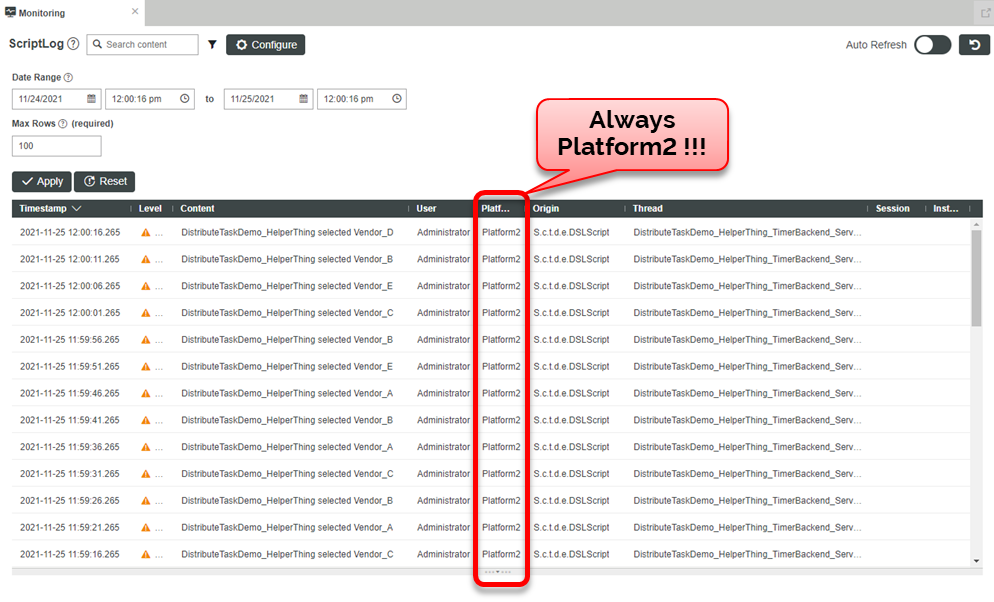Click warning icon on 11:59:36.265 row
Screen dimensions: 994x602
[146, 447]
